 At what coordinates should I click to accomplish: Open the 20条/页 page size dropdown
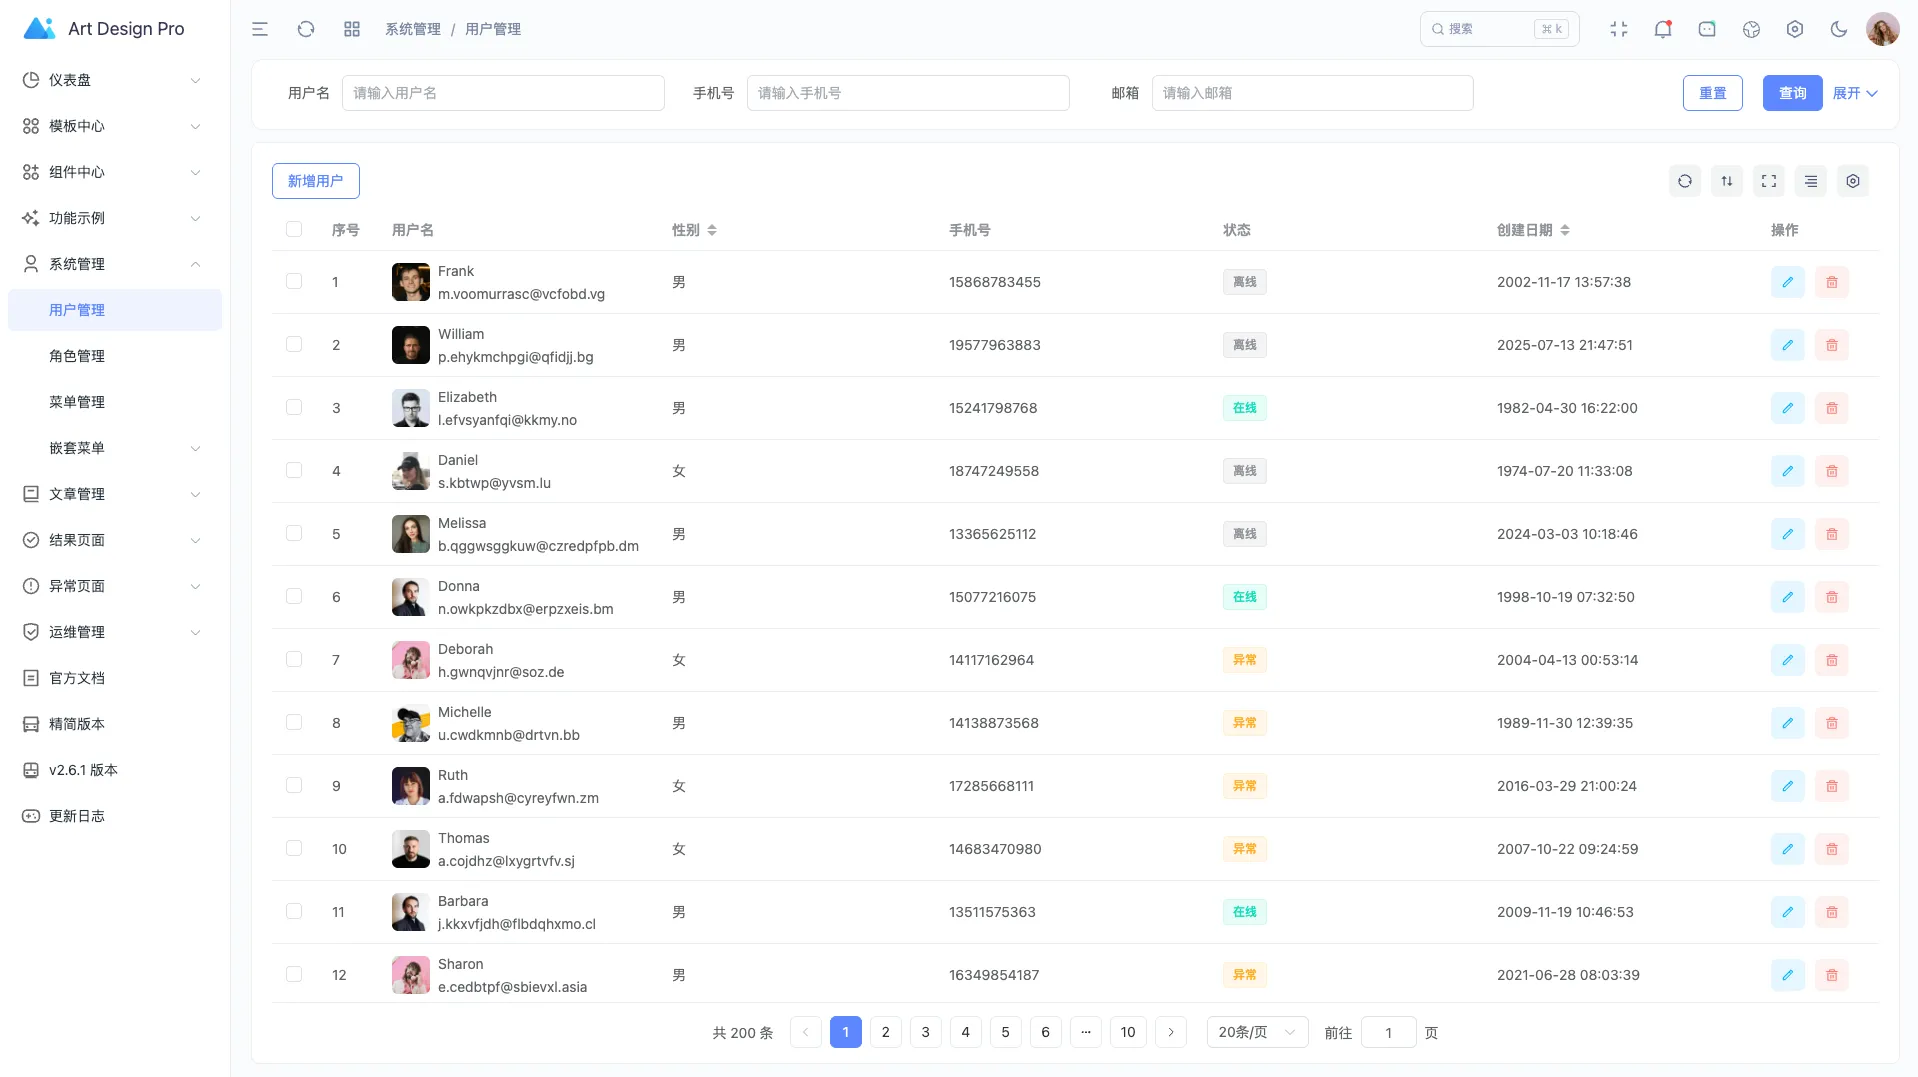pos(1256,1032)
